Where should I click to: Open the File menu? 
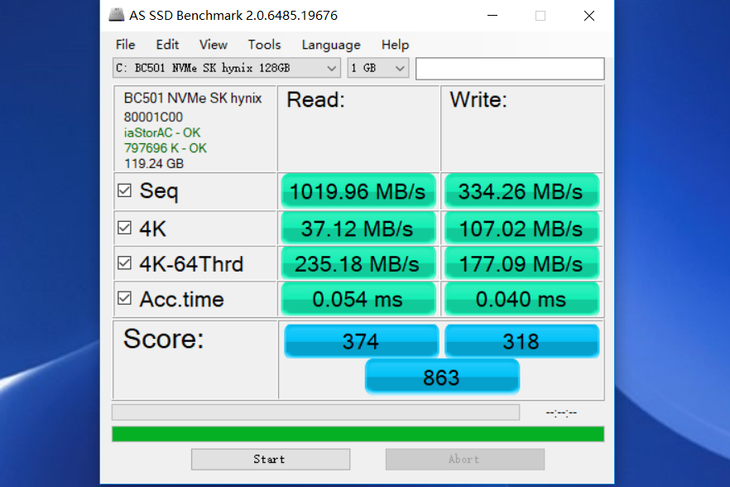(x=125, y=45)
